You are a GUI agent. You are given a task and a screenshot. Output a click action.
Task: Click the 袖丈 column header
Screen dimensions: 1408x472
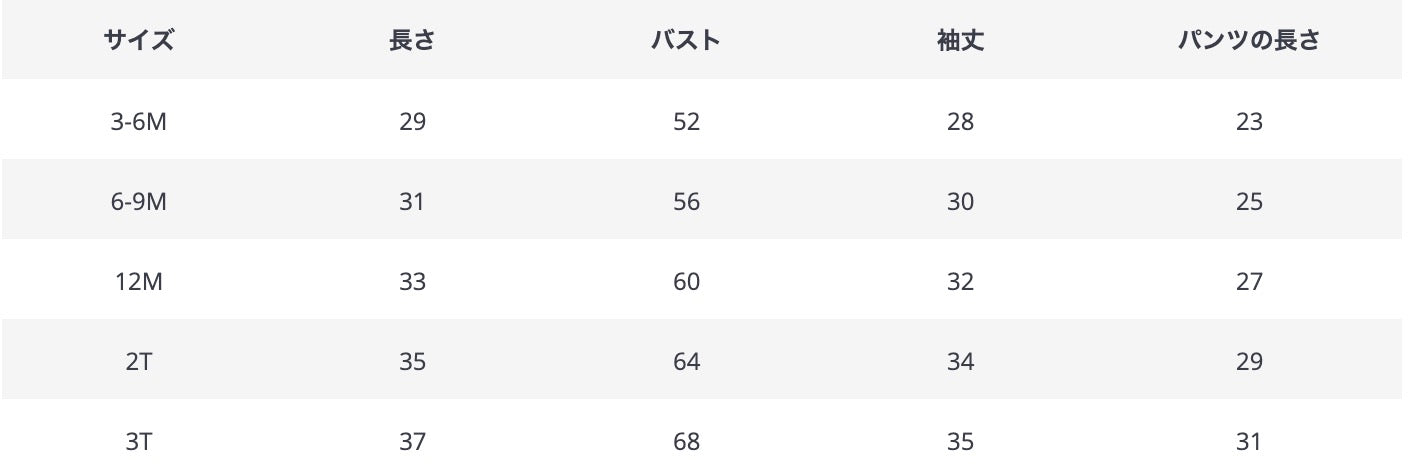click(x=960, y=41)
